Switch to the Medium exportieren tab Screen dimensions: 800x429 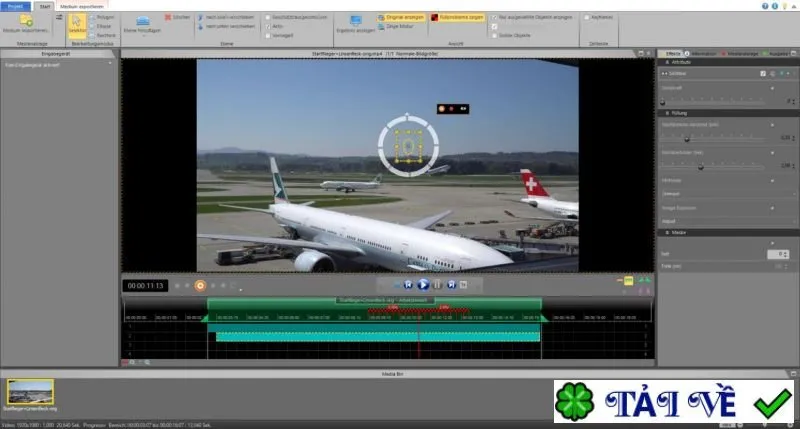pyautogui.click(x=82, y=7)
